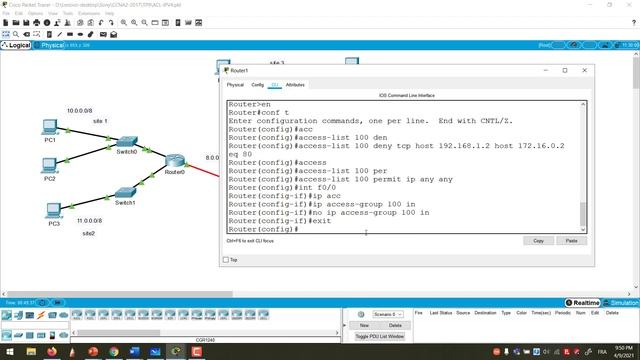Click the workspace horizontal scrollbar thumb
Screen dimensions: 640x360
tap(120, 294)
